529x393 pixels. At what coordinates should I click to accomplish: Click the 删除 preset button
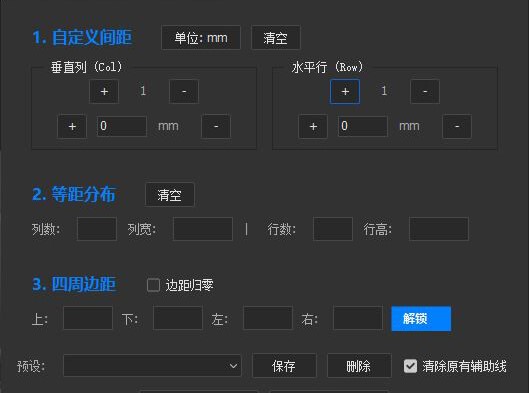coord(359,365)
